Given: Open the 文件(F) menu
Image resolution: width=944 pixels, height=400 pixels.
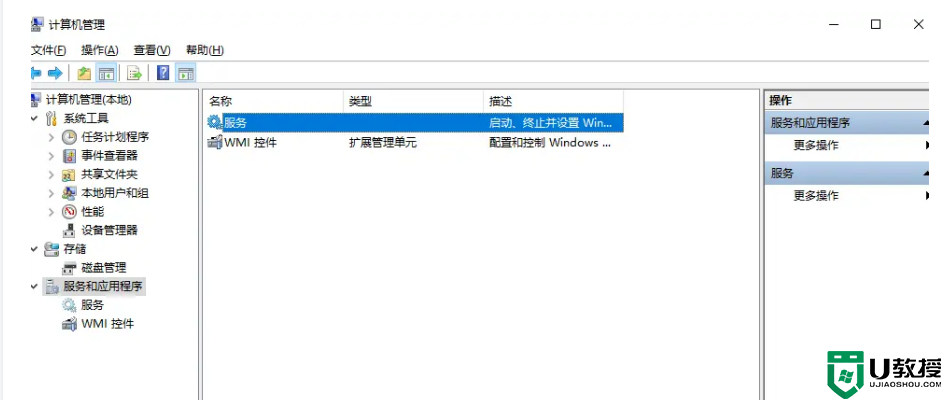Looking at the screenshot, I should [x=48, y=50].
